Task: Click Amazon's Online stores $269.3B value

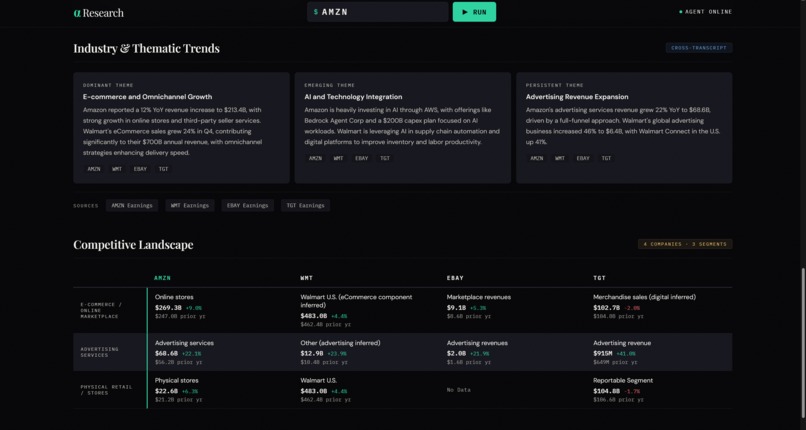Action: pyautogui.click(x=168, y=308)
